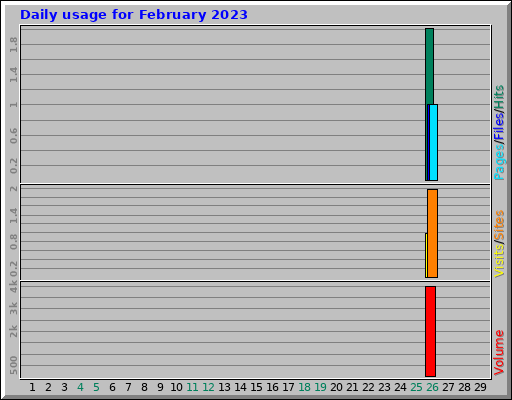Click the red Volume legend label
Image resolution: width=512 pixels, height=400 pixels.
499,353
